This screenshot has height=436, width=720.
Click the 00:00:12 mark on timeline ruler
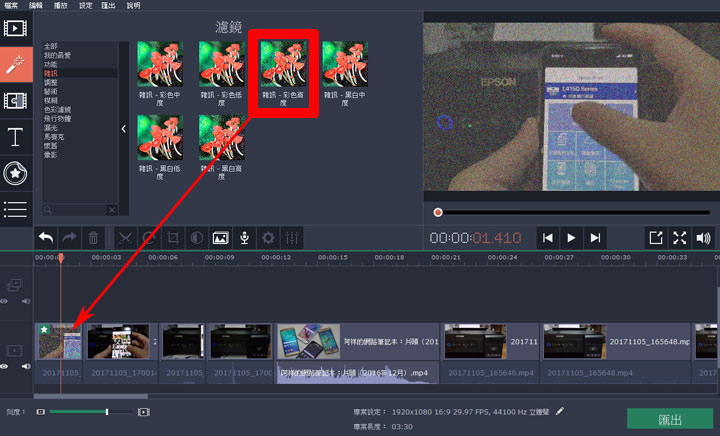276,257
